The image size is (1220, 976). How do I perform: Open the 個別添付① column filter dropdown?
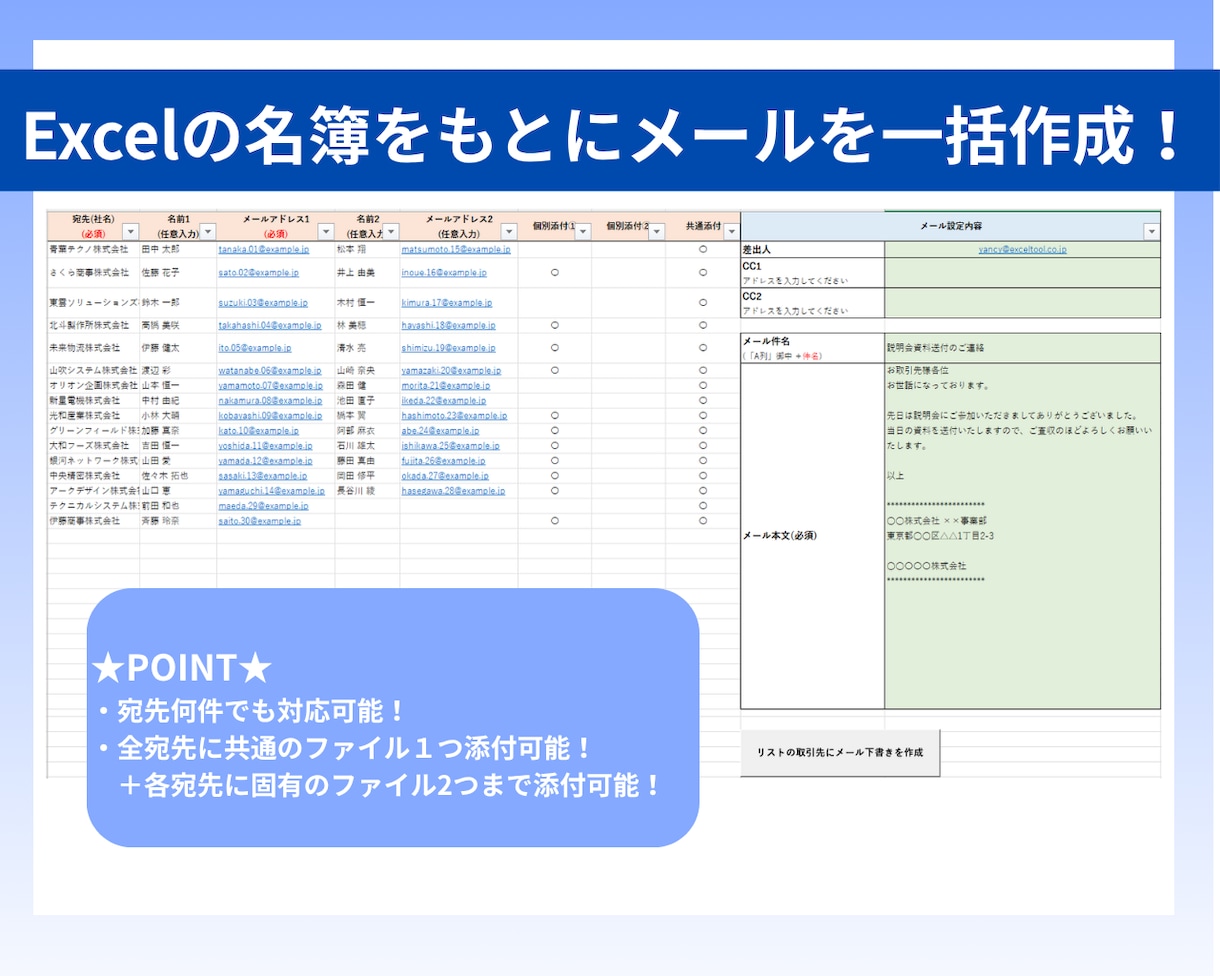click(583, 231)
